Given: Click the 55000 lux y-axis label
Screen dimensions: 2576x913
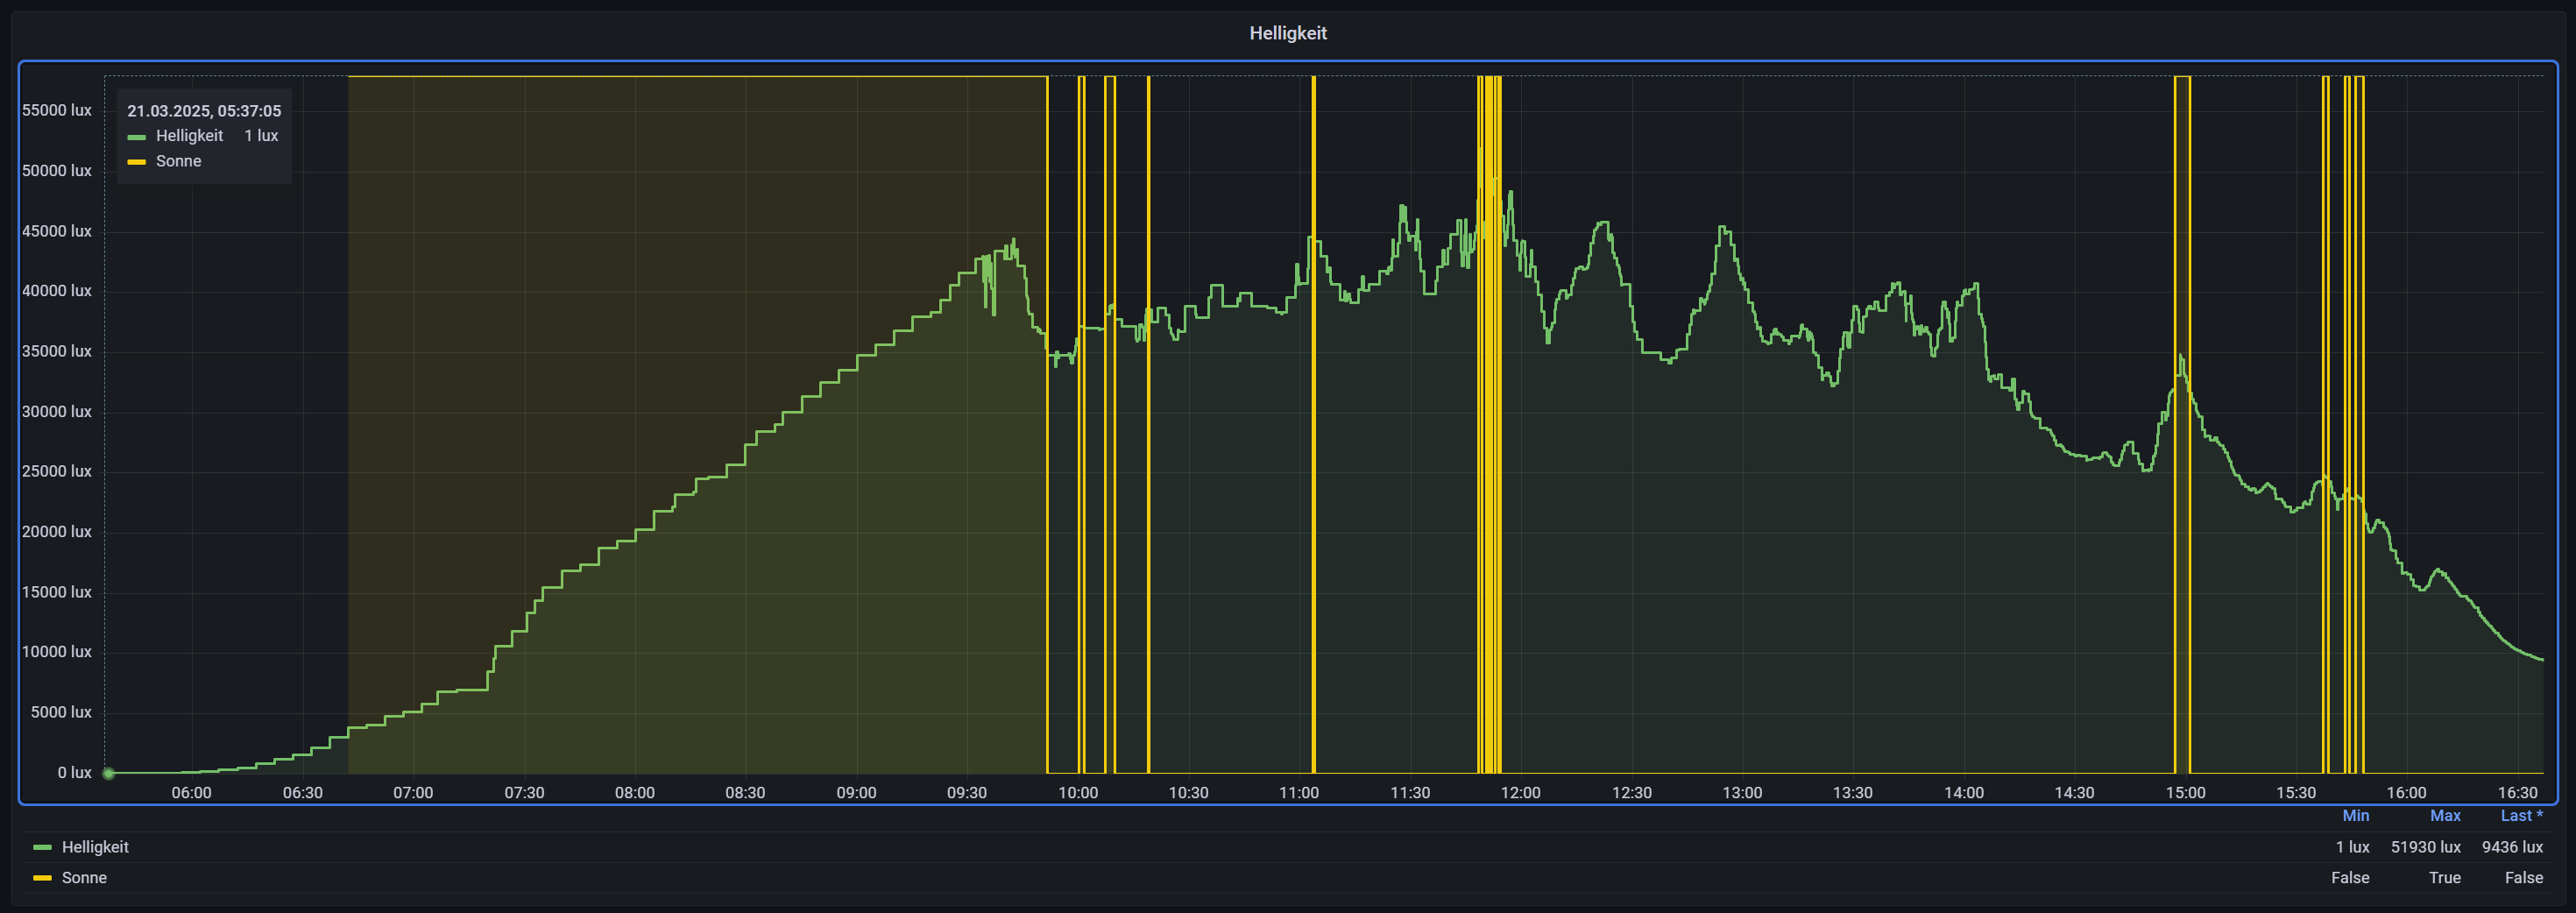Looking at the screenshot, I should pyautogui.click(x=57, y=110).
